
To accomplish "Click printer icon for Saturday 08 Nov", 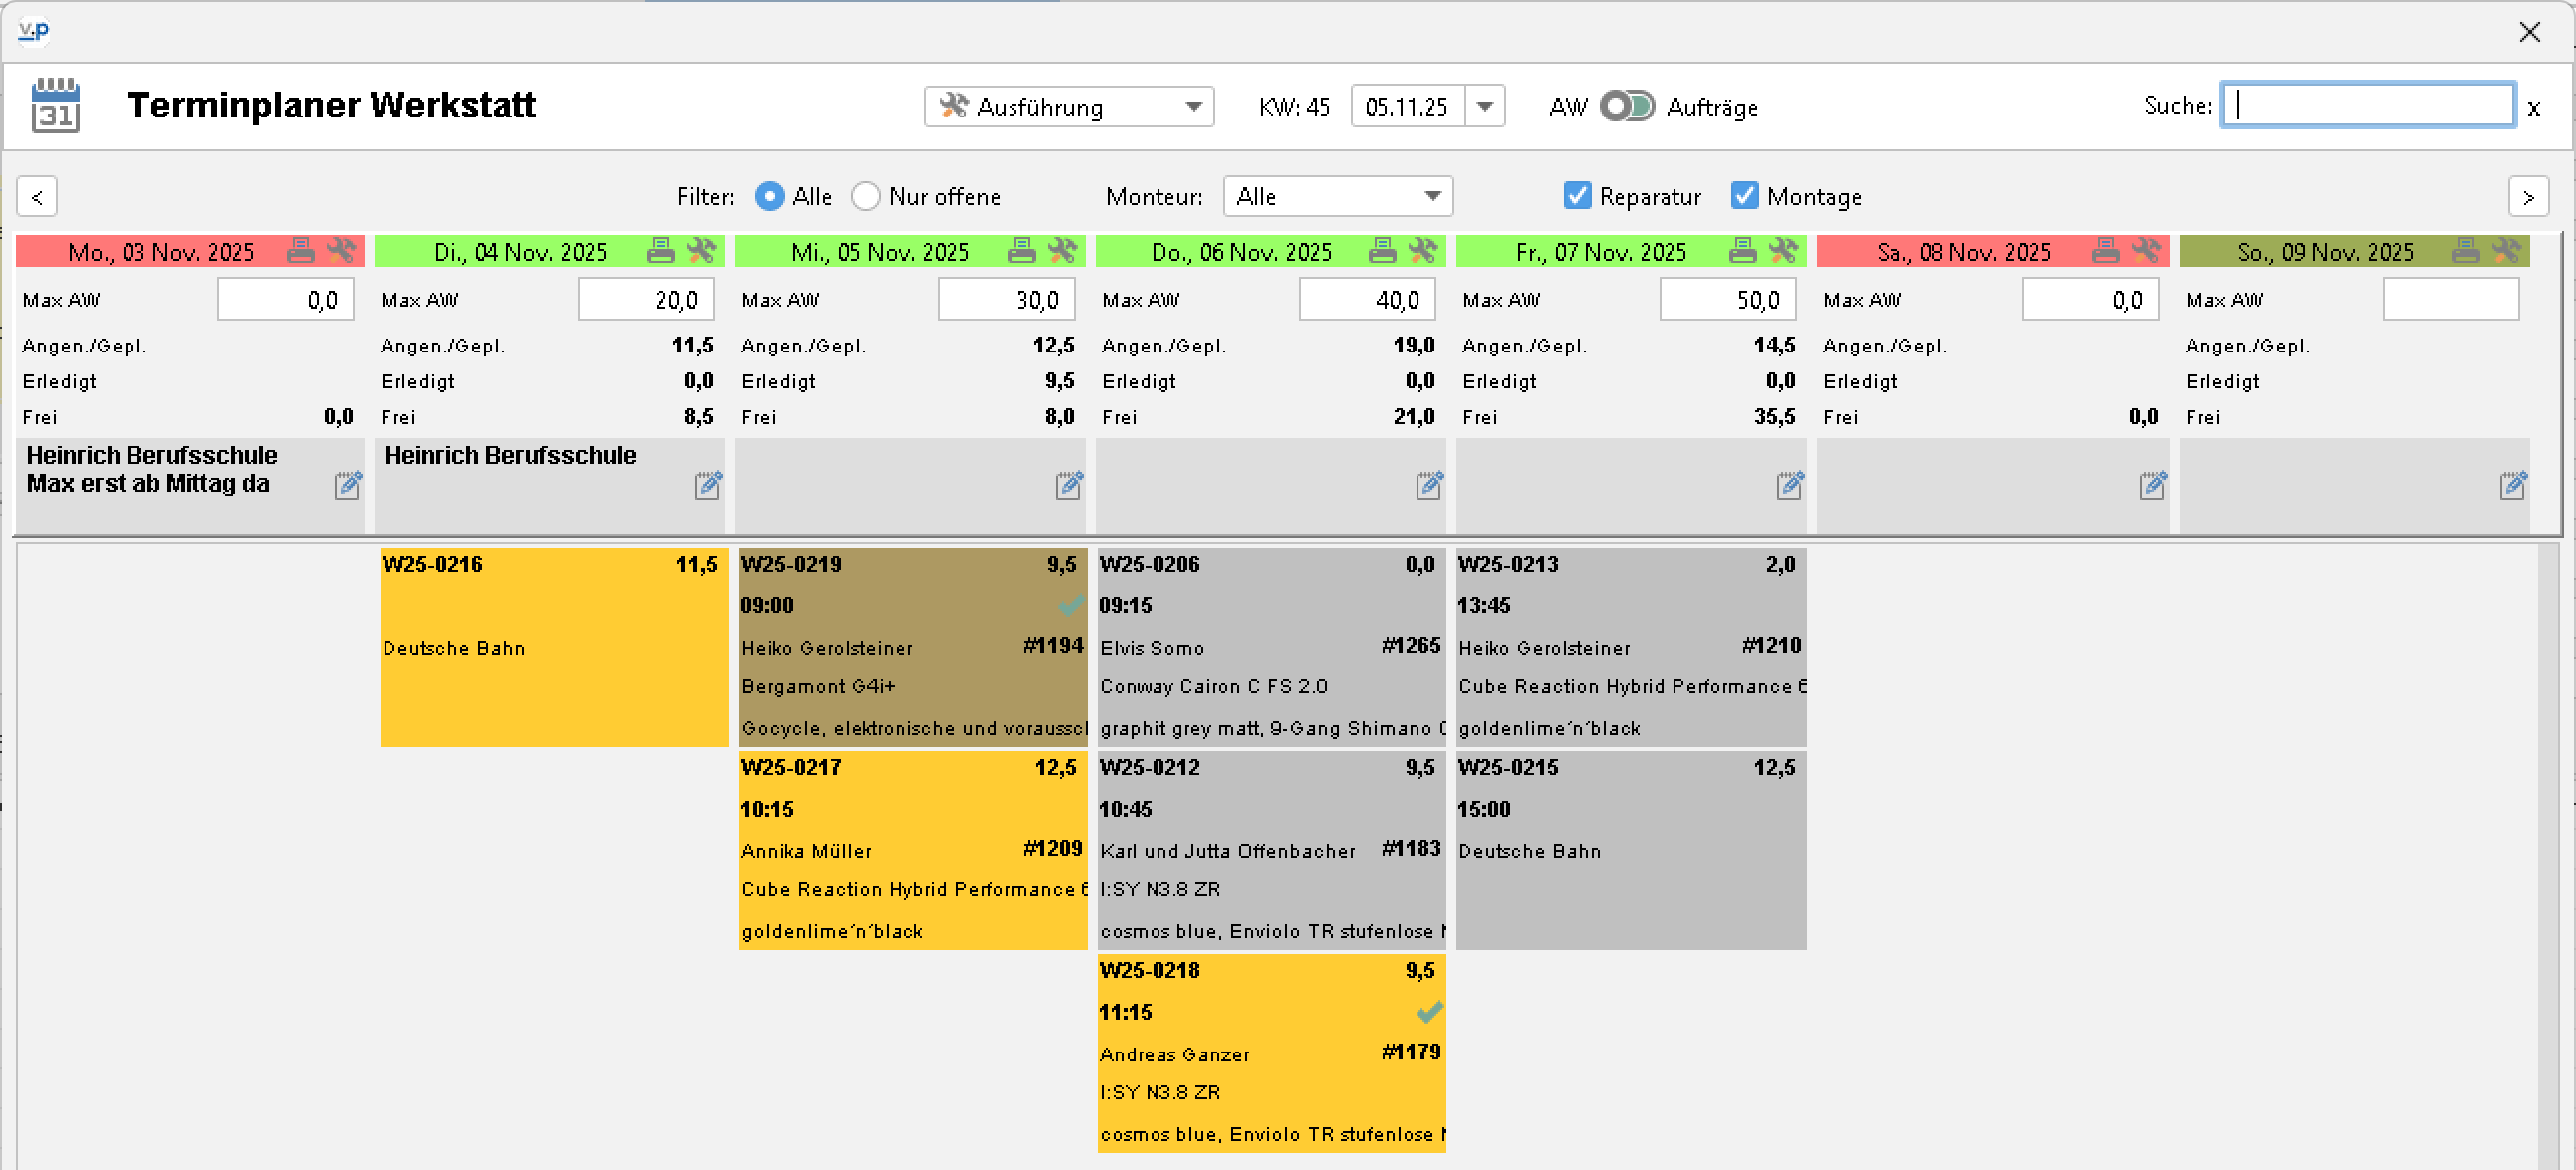I will pos(2105,251).
